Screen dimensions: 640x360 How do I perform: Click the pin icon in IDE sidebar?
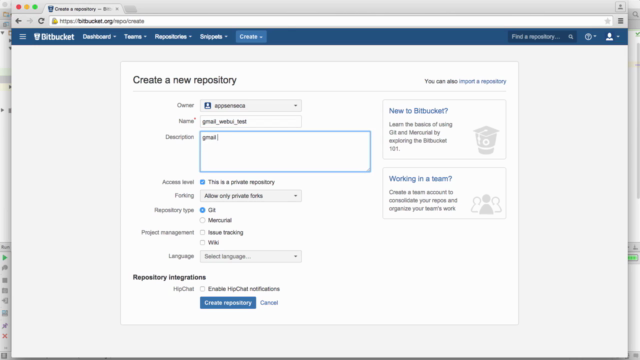(x=5, y=326)
